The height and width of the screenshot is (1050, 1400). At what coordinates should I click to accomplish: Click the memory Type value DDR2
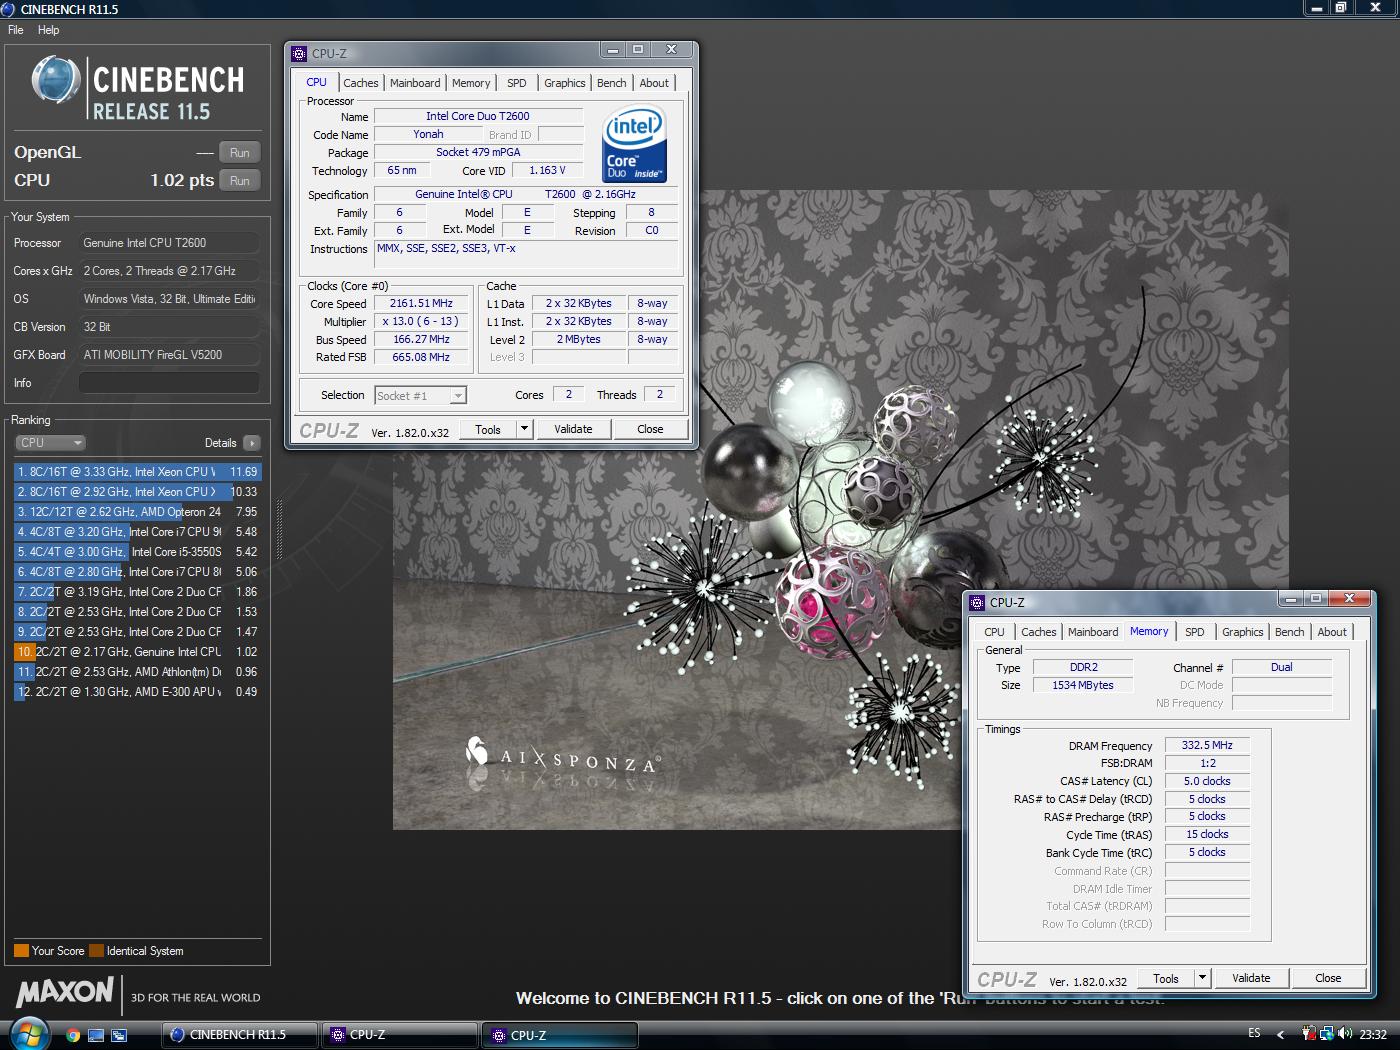pyautogui.click(x=1083, y=667)
